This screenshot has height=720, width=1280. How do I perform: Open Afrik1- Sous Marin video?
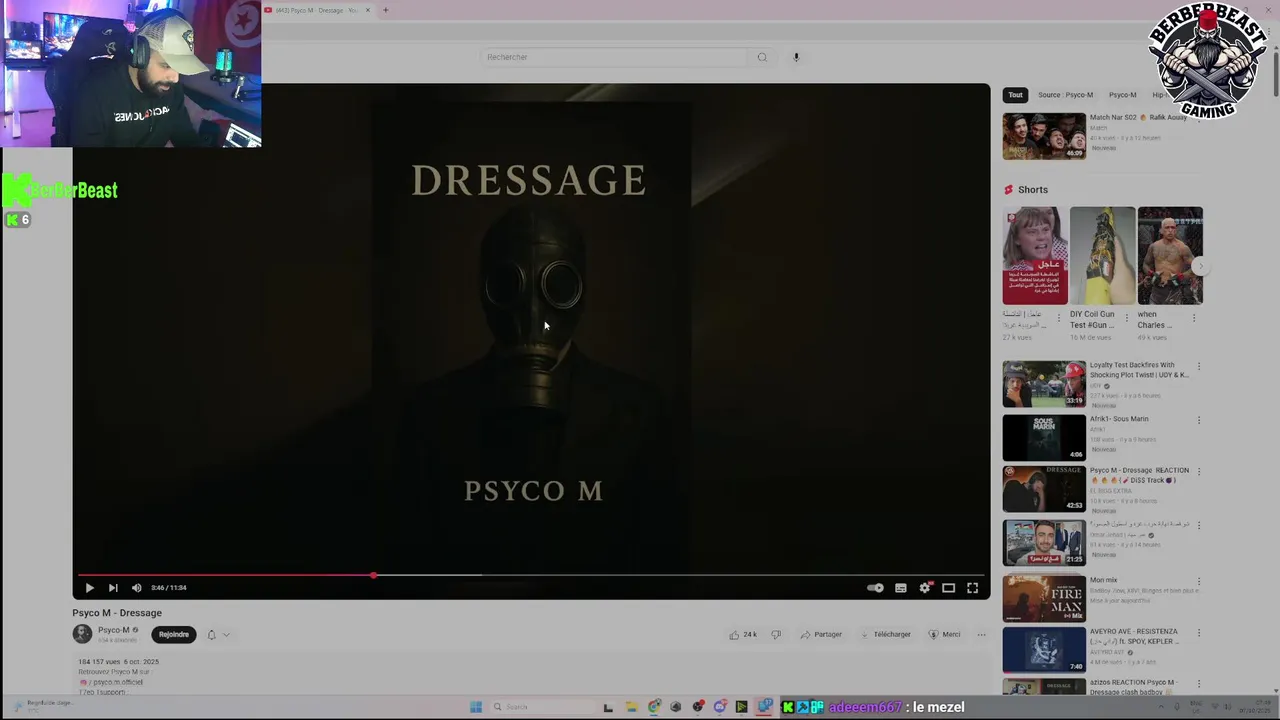(x=1044, y=438)
